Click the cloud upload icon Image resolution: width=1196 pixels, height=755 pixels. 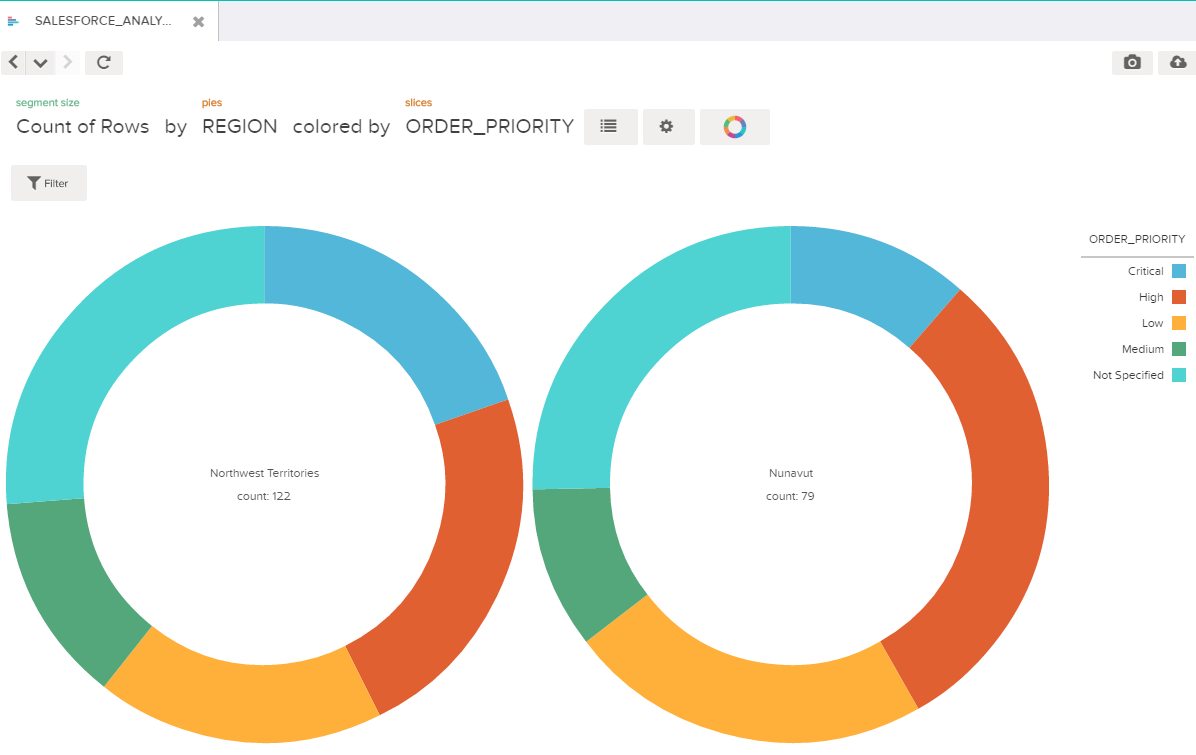(1178, 63)
